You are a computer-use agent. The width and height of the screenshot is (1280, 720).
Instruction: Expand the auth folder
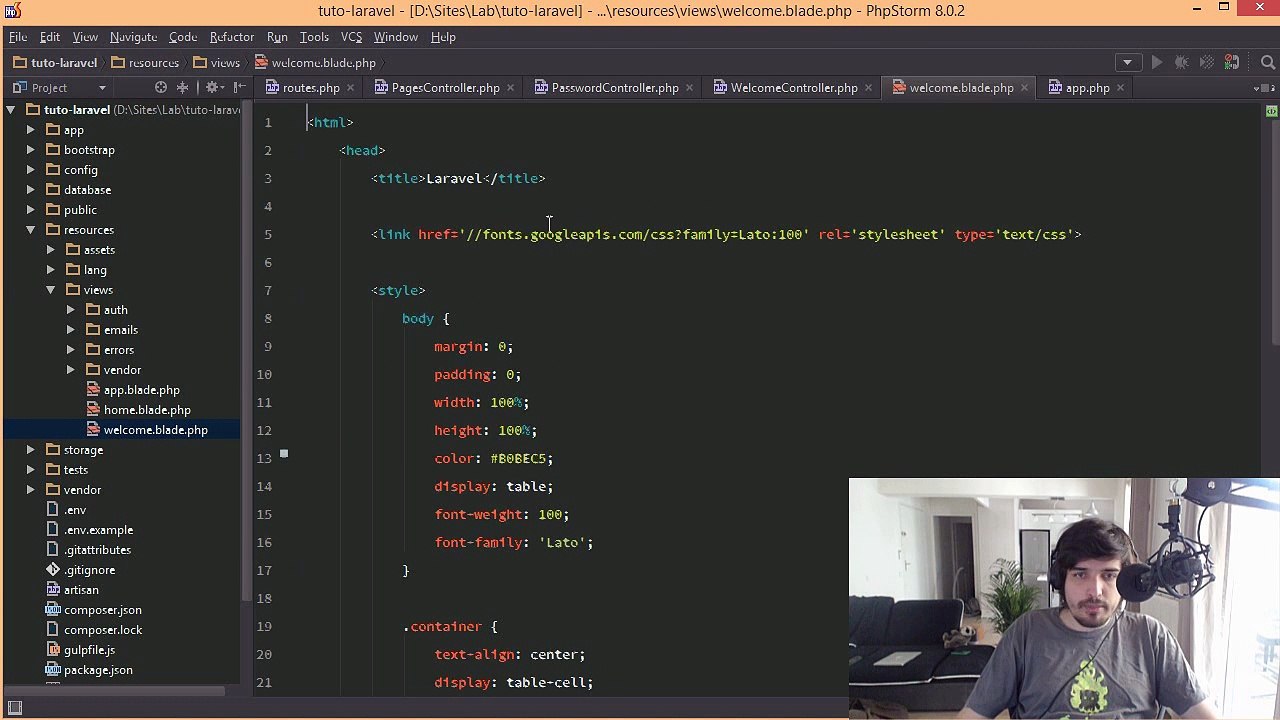pyautogui.click(x=70, y=310)
